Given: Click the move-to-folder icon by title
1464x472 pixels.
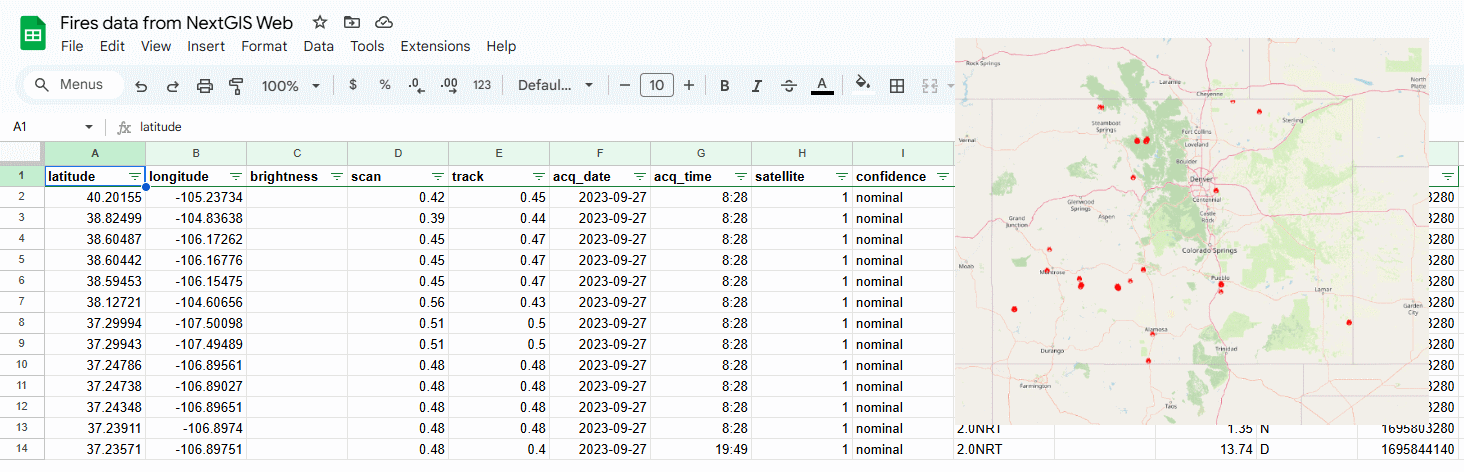Looking at the screenshot, I should (351, 22).
